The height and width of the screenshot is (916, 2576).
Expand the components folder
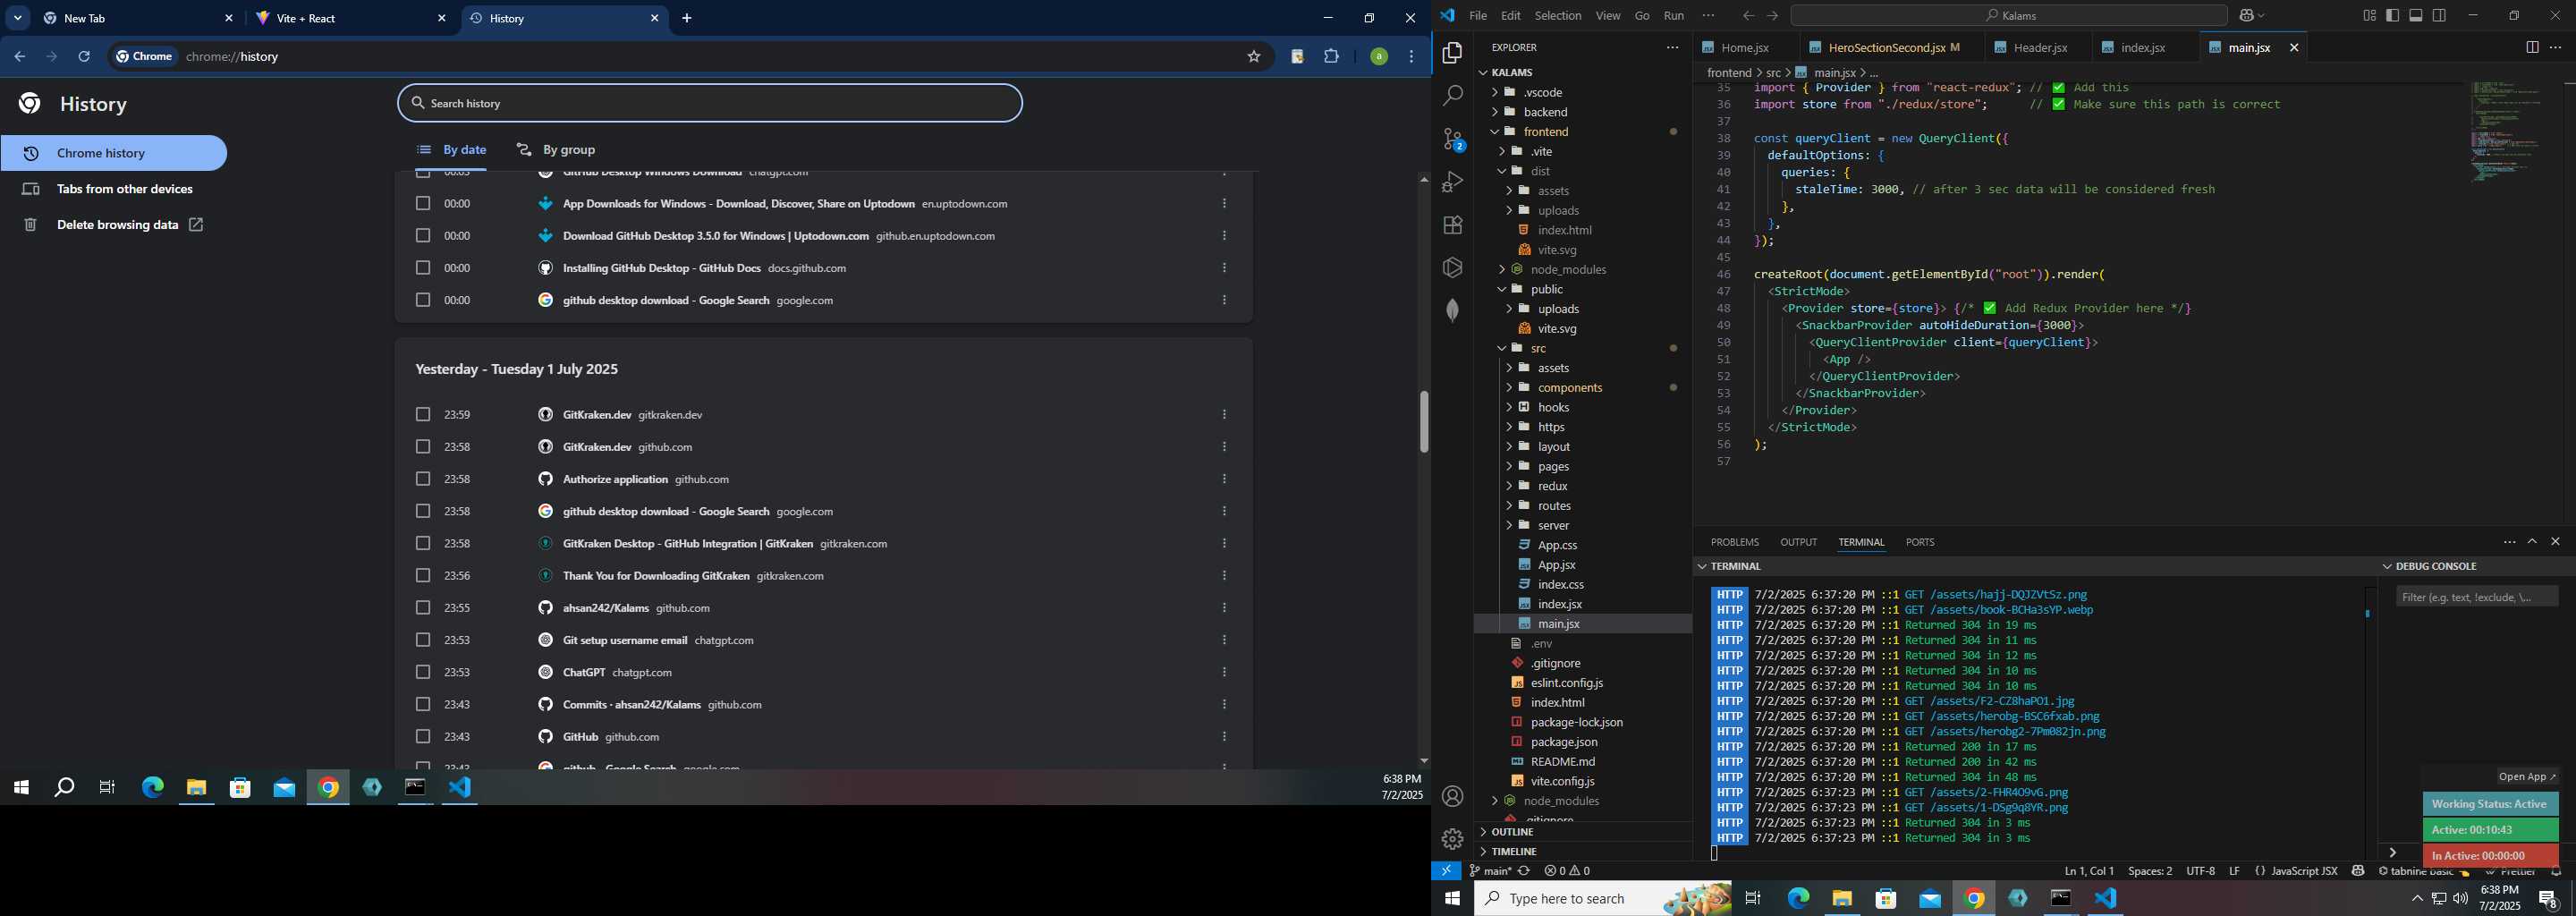pos(1509,388)
